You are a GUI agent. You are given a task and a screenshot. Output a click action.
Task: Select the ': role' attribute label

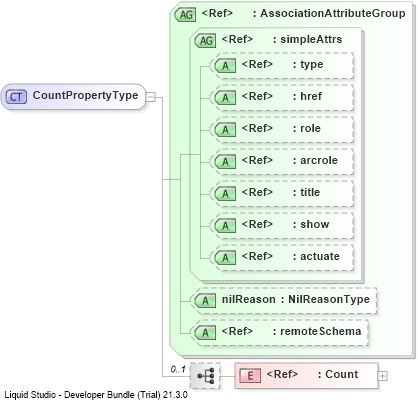(x=307, y=128)
